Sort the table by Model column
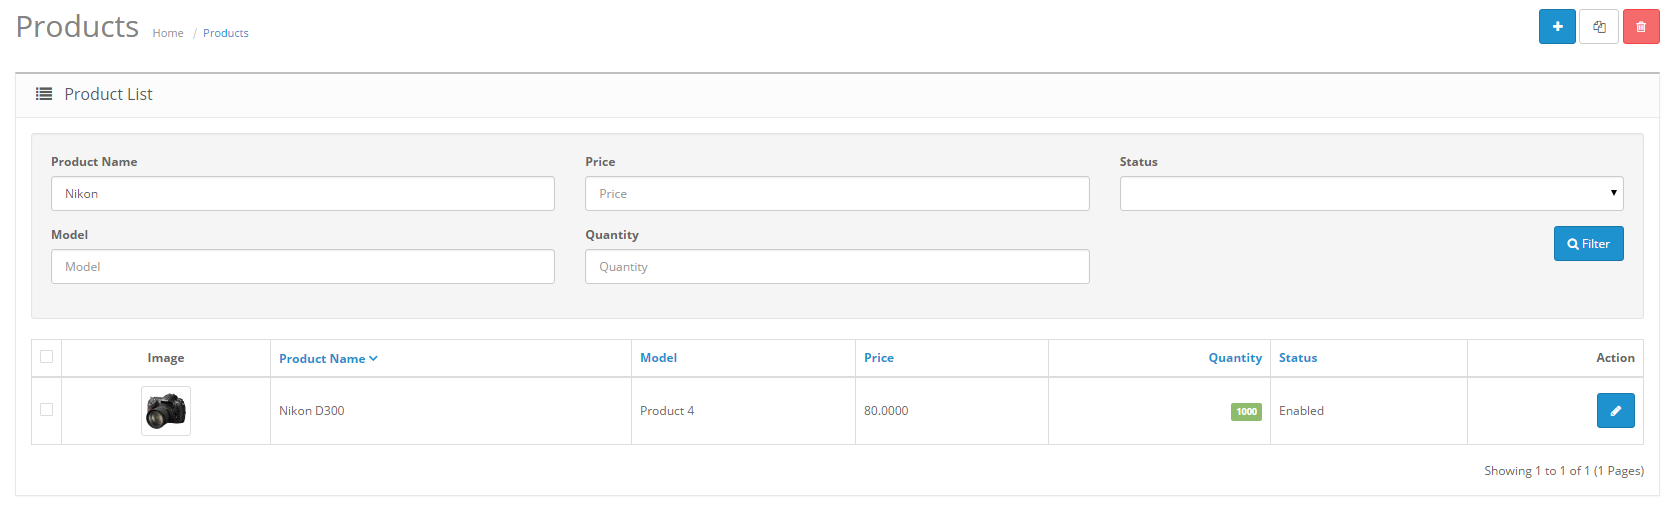1666x526 pixels. pyautogui.click(x=658, y=358)
